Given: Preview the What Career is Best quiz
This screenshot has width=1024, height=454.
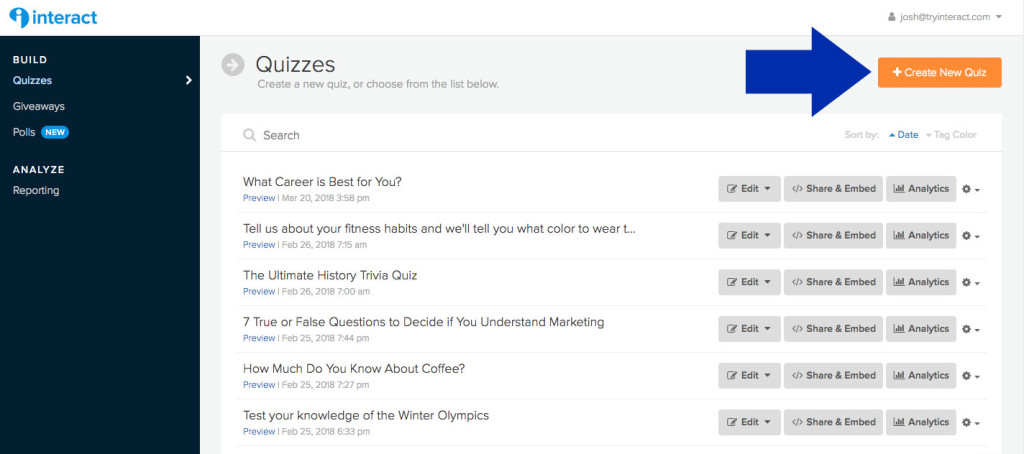Looking at the screenshot, I should (259, 198).
